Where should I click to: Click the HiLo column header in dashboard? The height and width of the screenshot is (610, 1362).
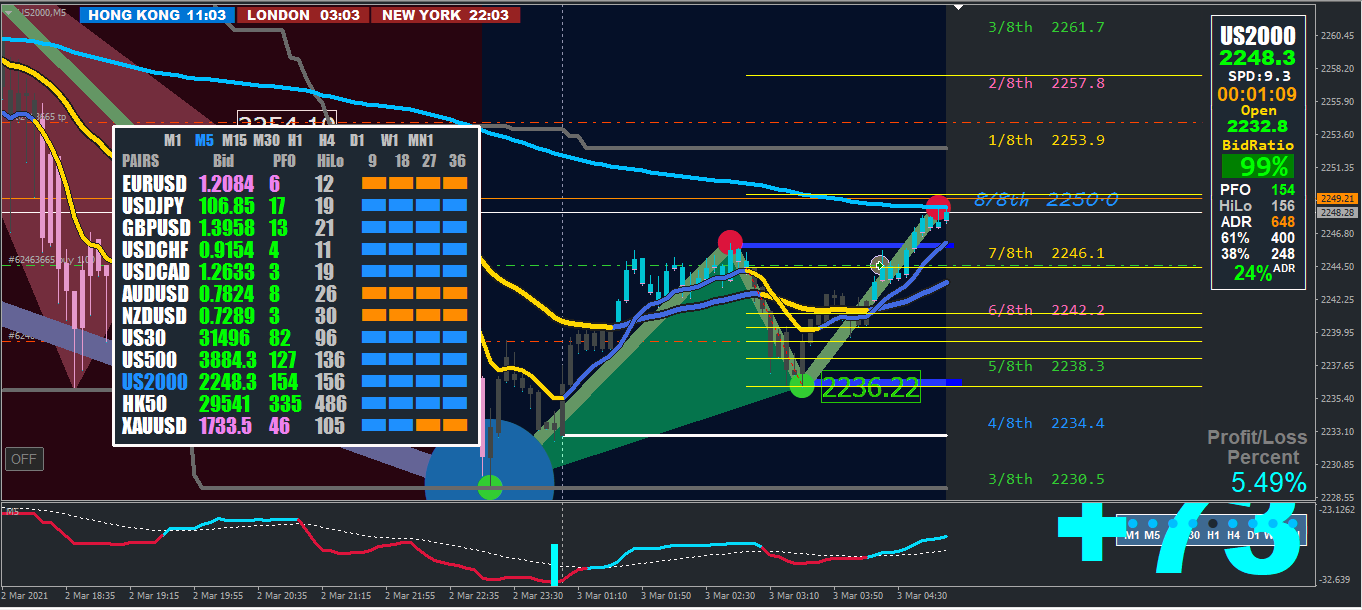click(329, 160)
